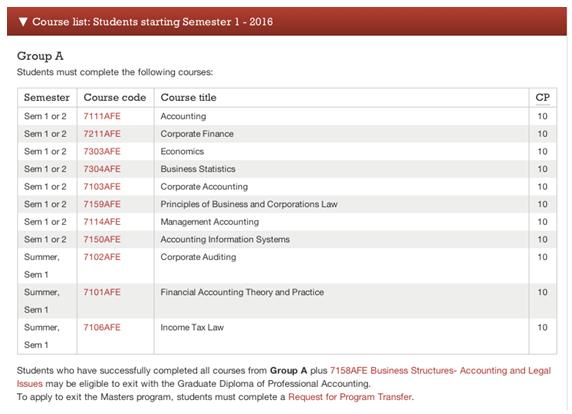Select the Group A heading
The image size is (572, 414).
click(40, 56)
